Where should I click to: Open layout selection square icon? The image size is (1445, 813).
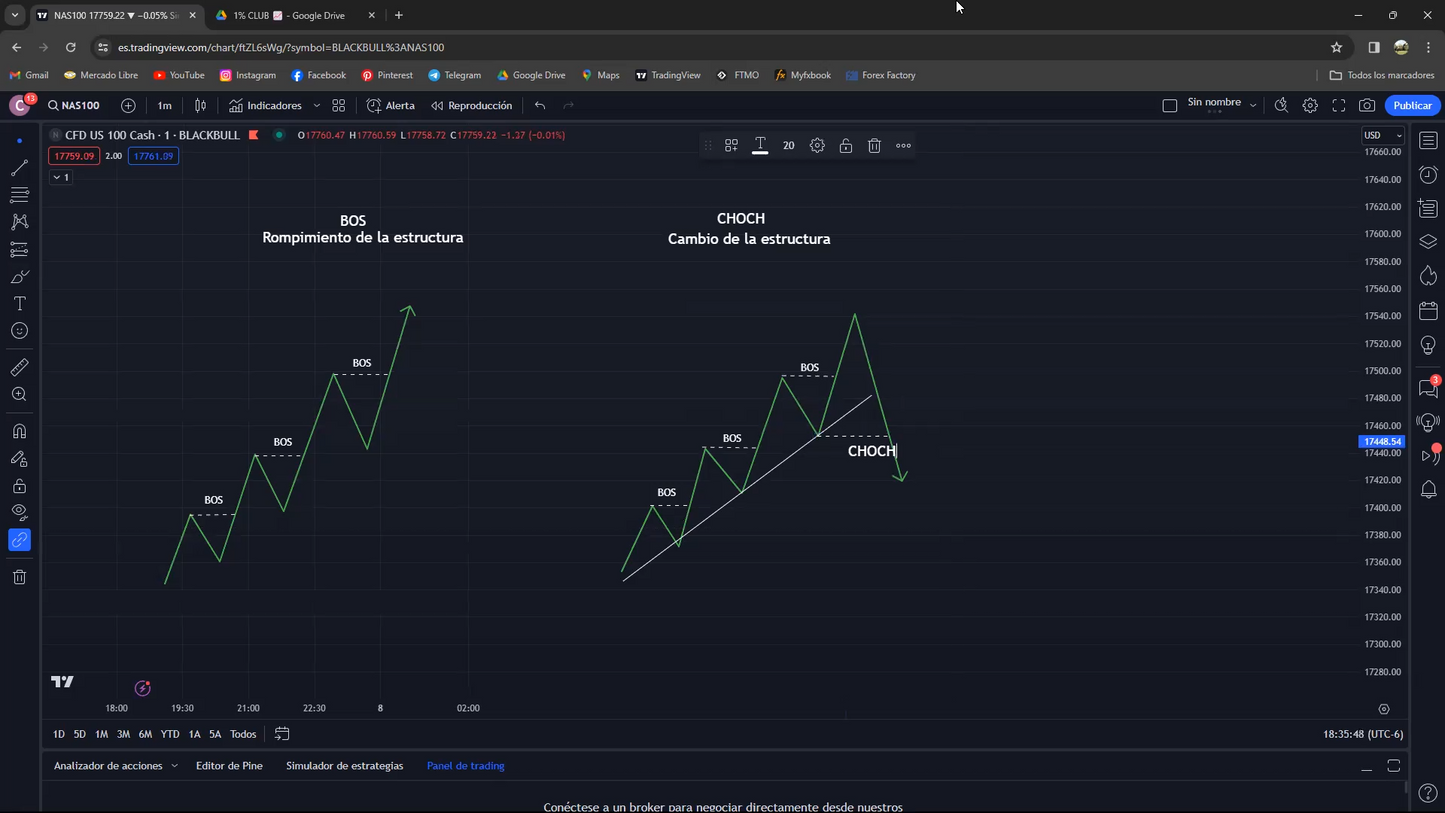point(1169,106)
